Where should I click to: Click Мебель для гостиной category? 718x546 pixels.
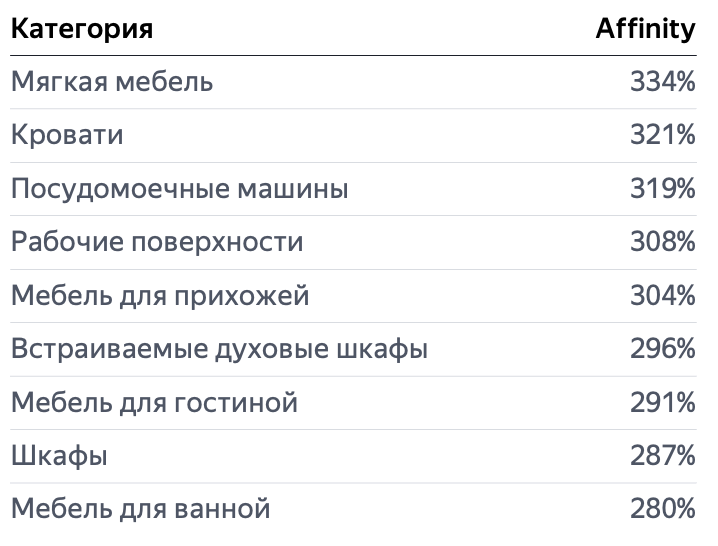[x=154, y=403]
